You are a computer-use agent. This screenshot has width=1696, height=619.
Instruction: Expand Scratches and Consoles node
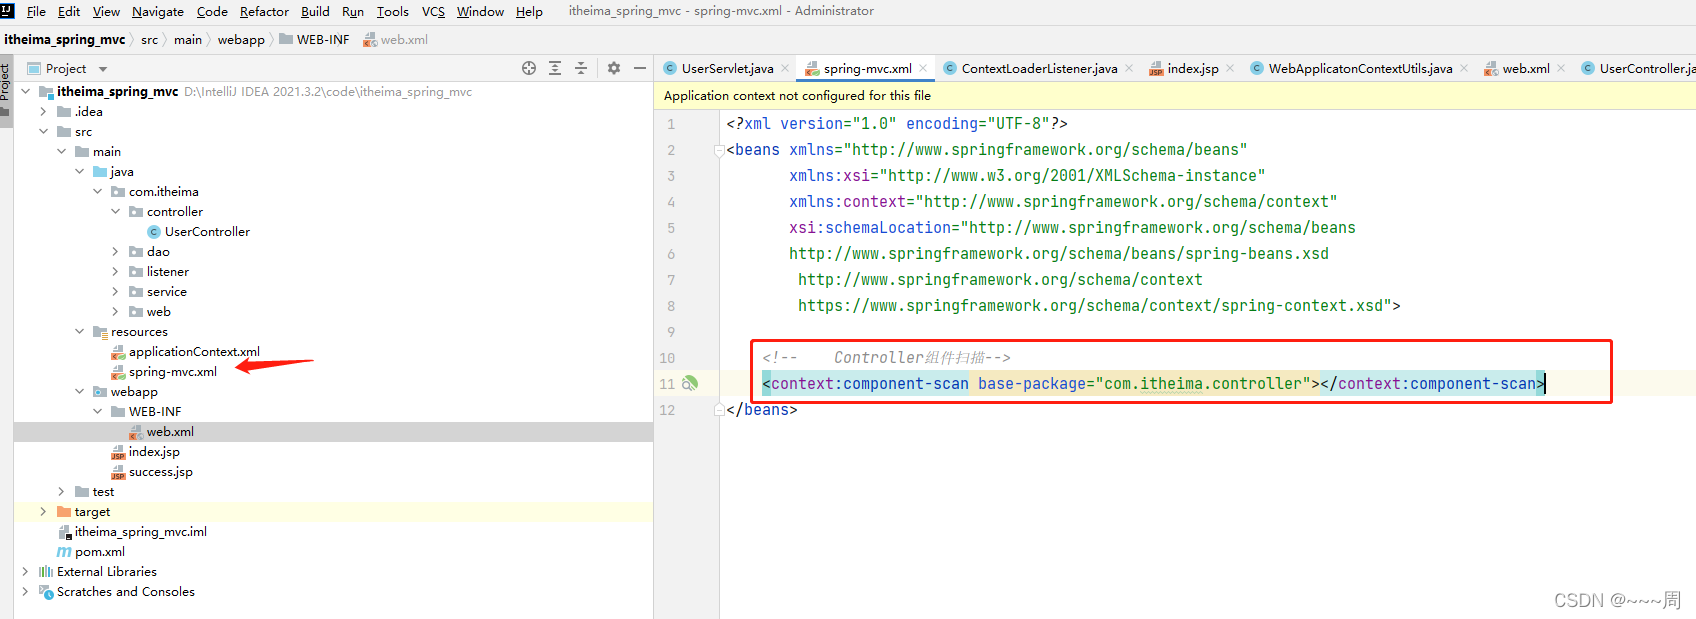(x=25, y=591)
